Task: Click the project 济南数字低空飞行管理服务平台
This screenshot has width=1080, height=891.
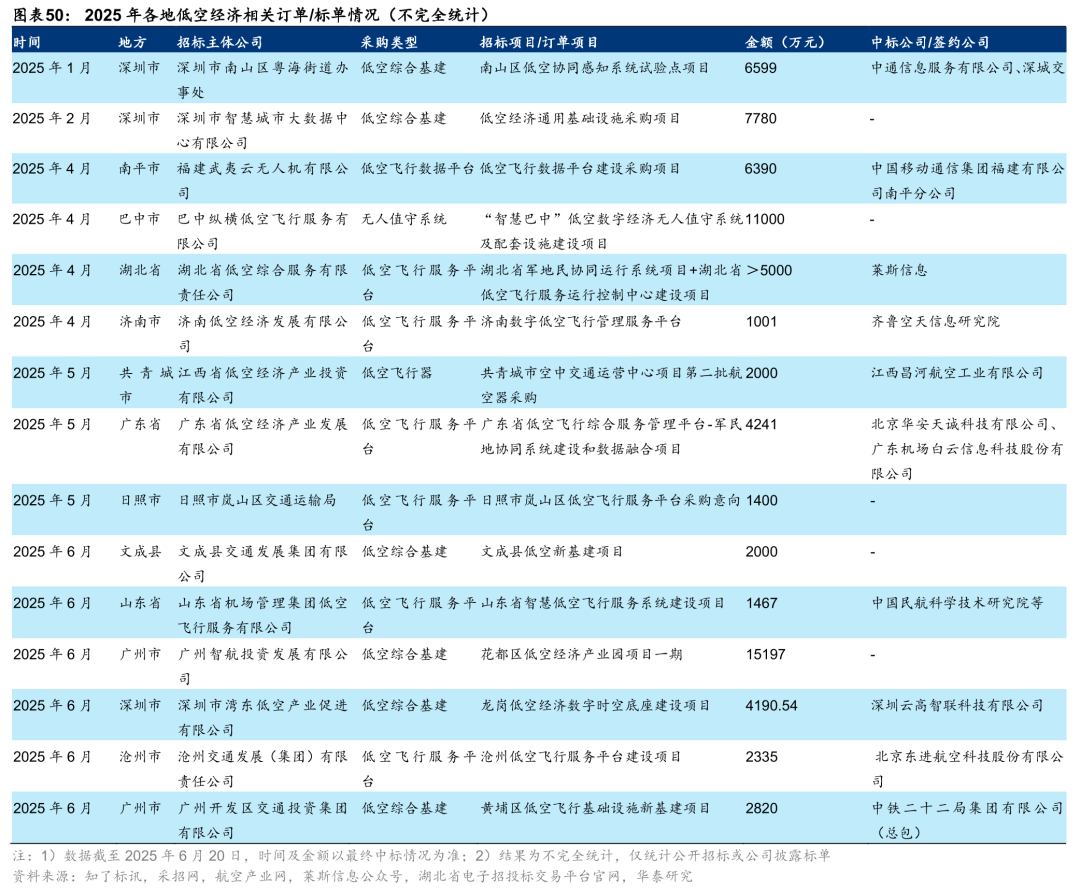Action: tap(581, 322)
